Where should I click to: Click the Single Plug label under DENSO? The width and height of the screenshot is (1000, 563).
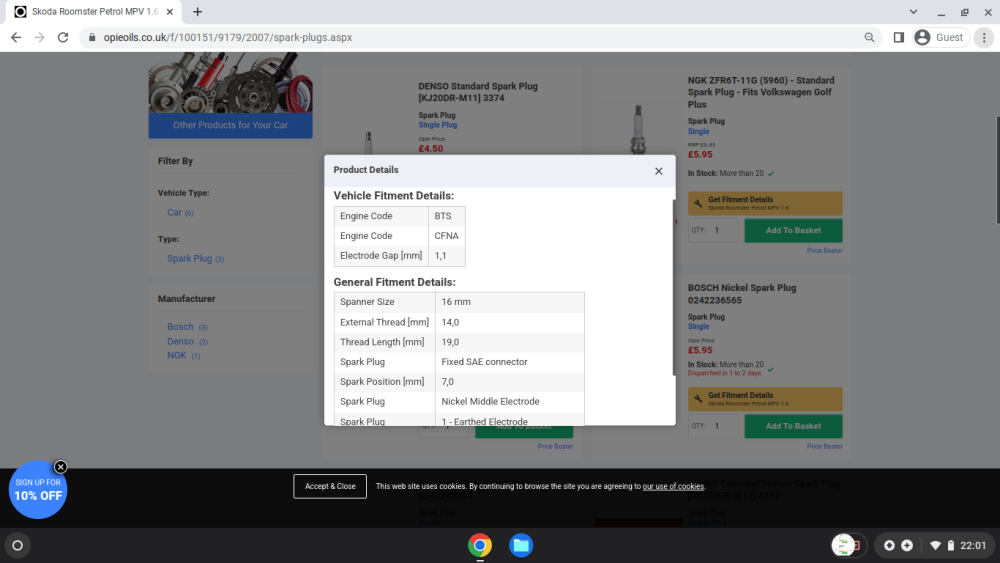(438, 125)
